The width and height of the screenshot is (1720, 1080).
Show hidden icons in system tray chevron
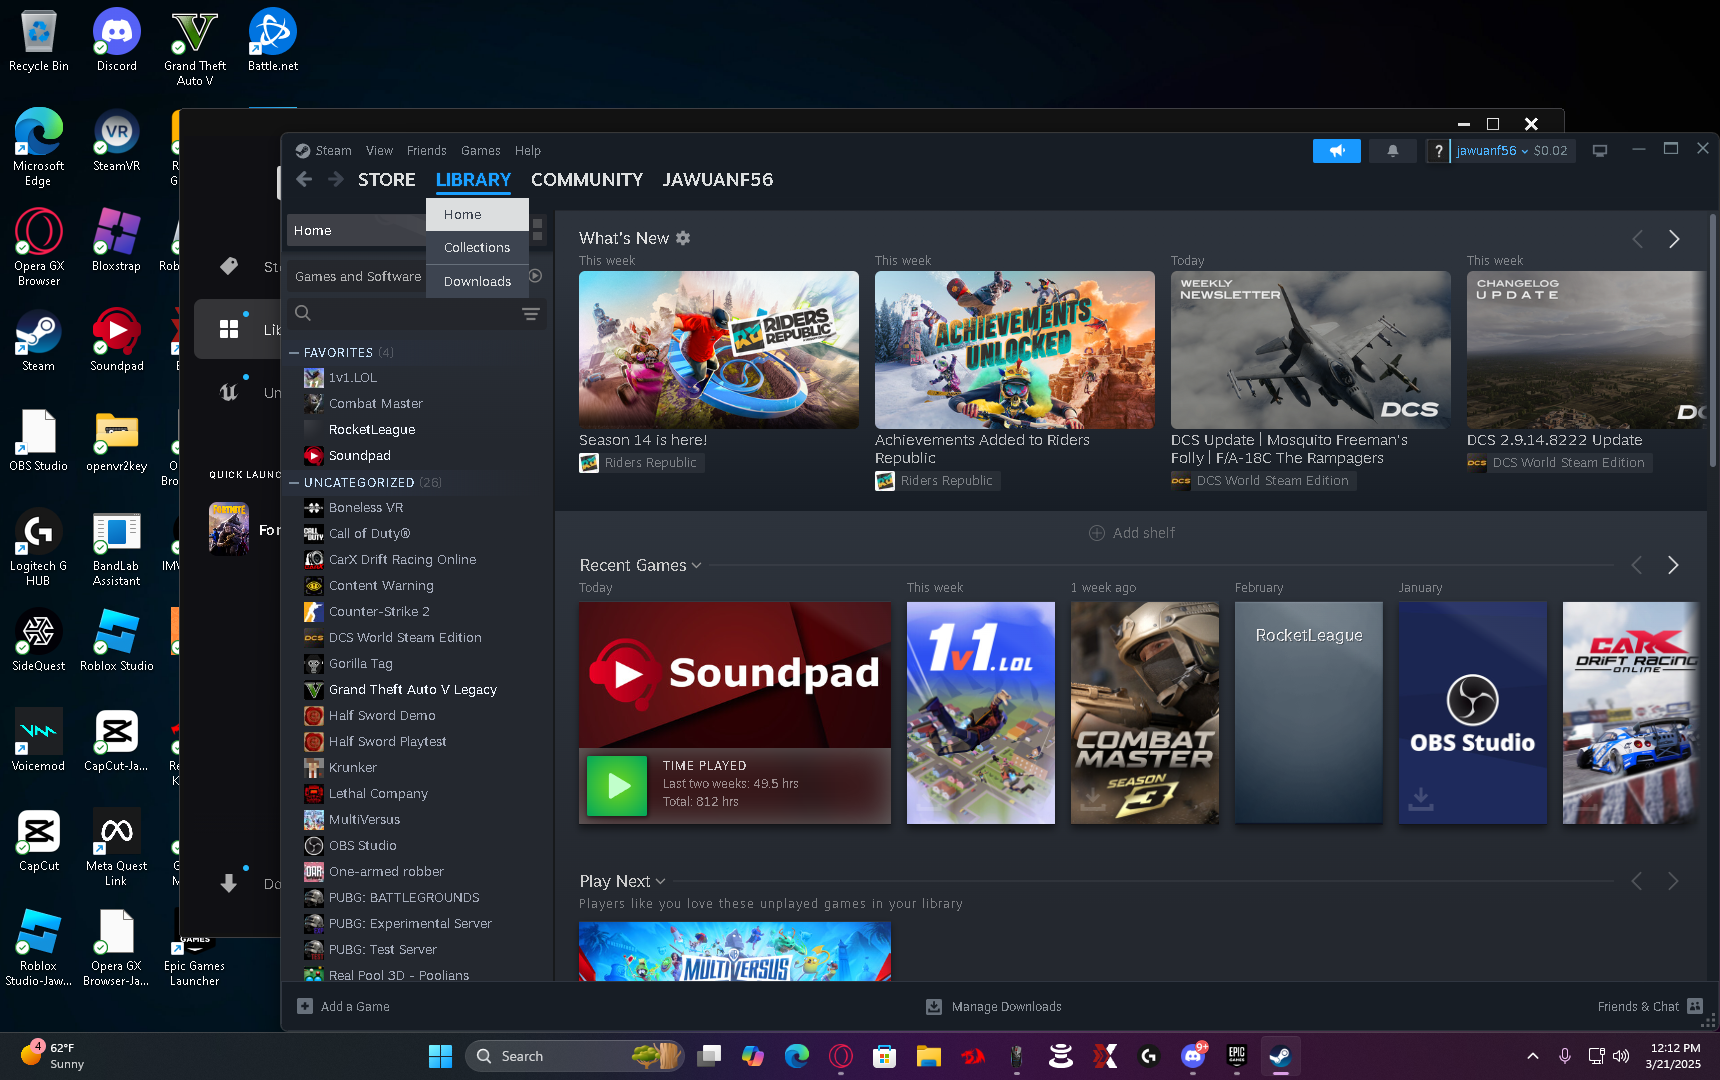(x=1532, y=1056)
